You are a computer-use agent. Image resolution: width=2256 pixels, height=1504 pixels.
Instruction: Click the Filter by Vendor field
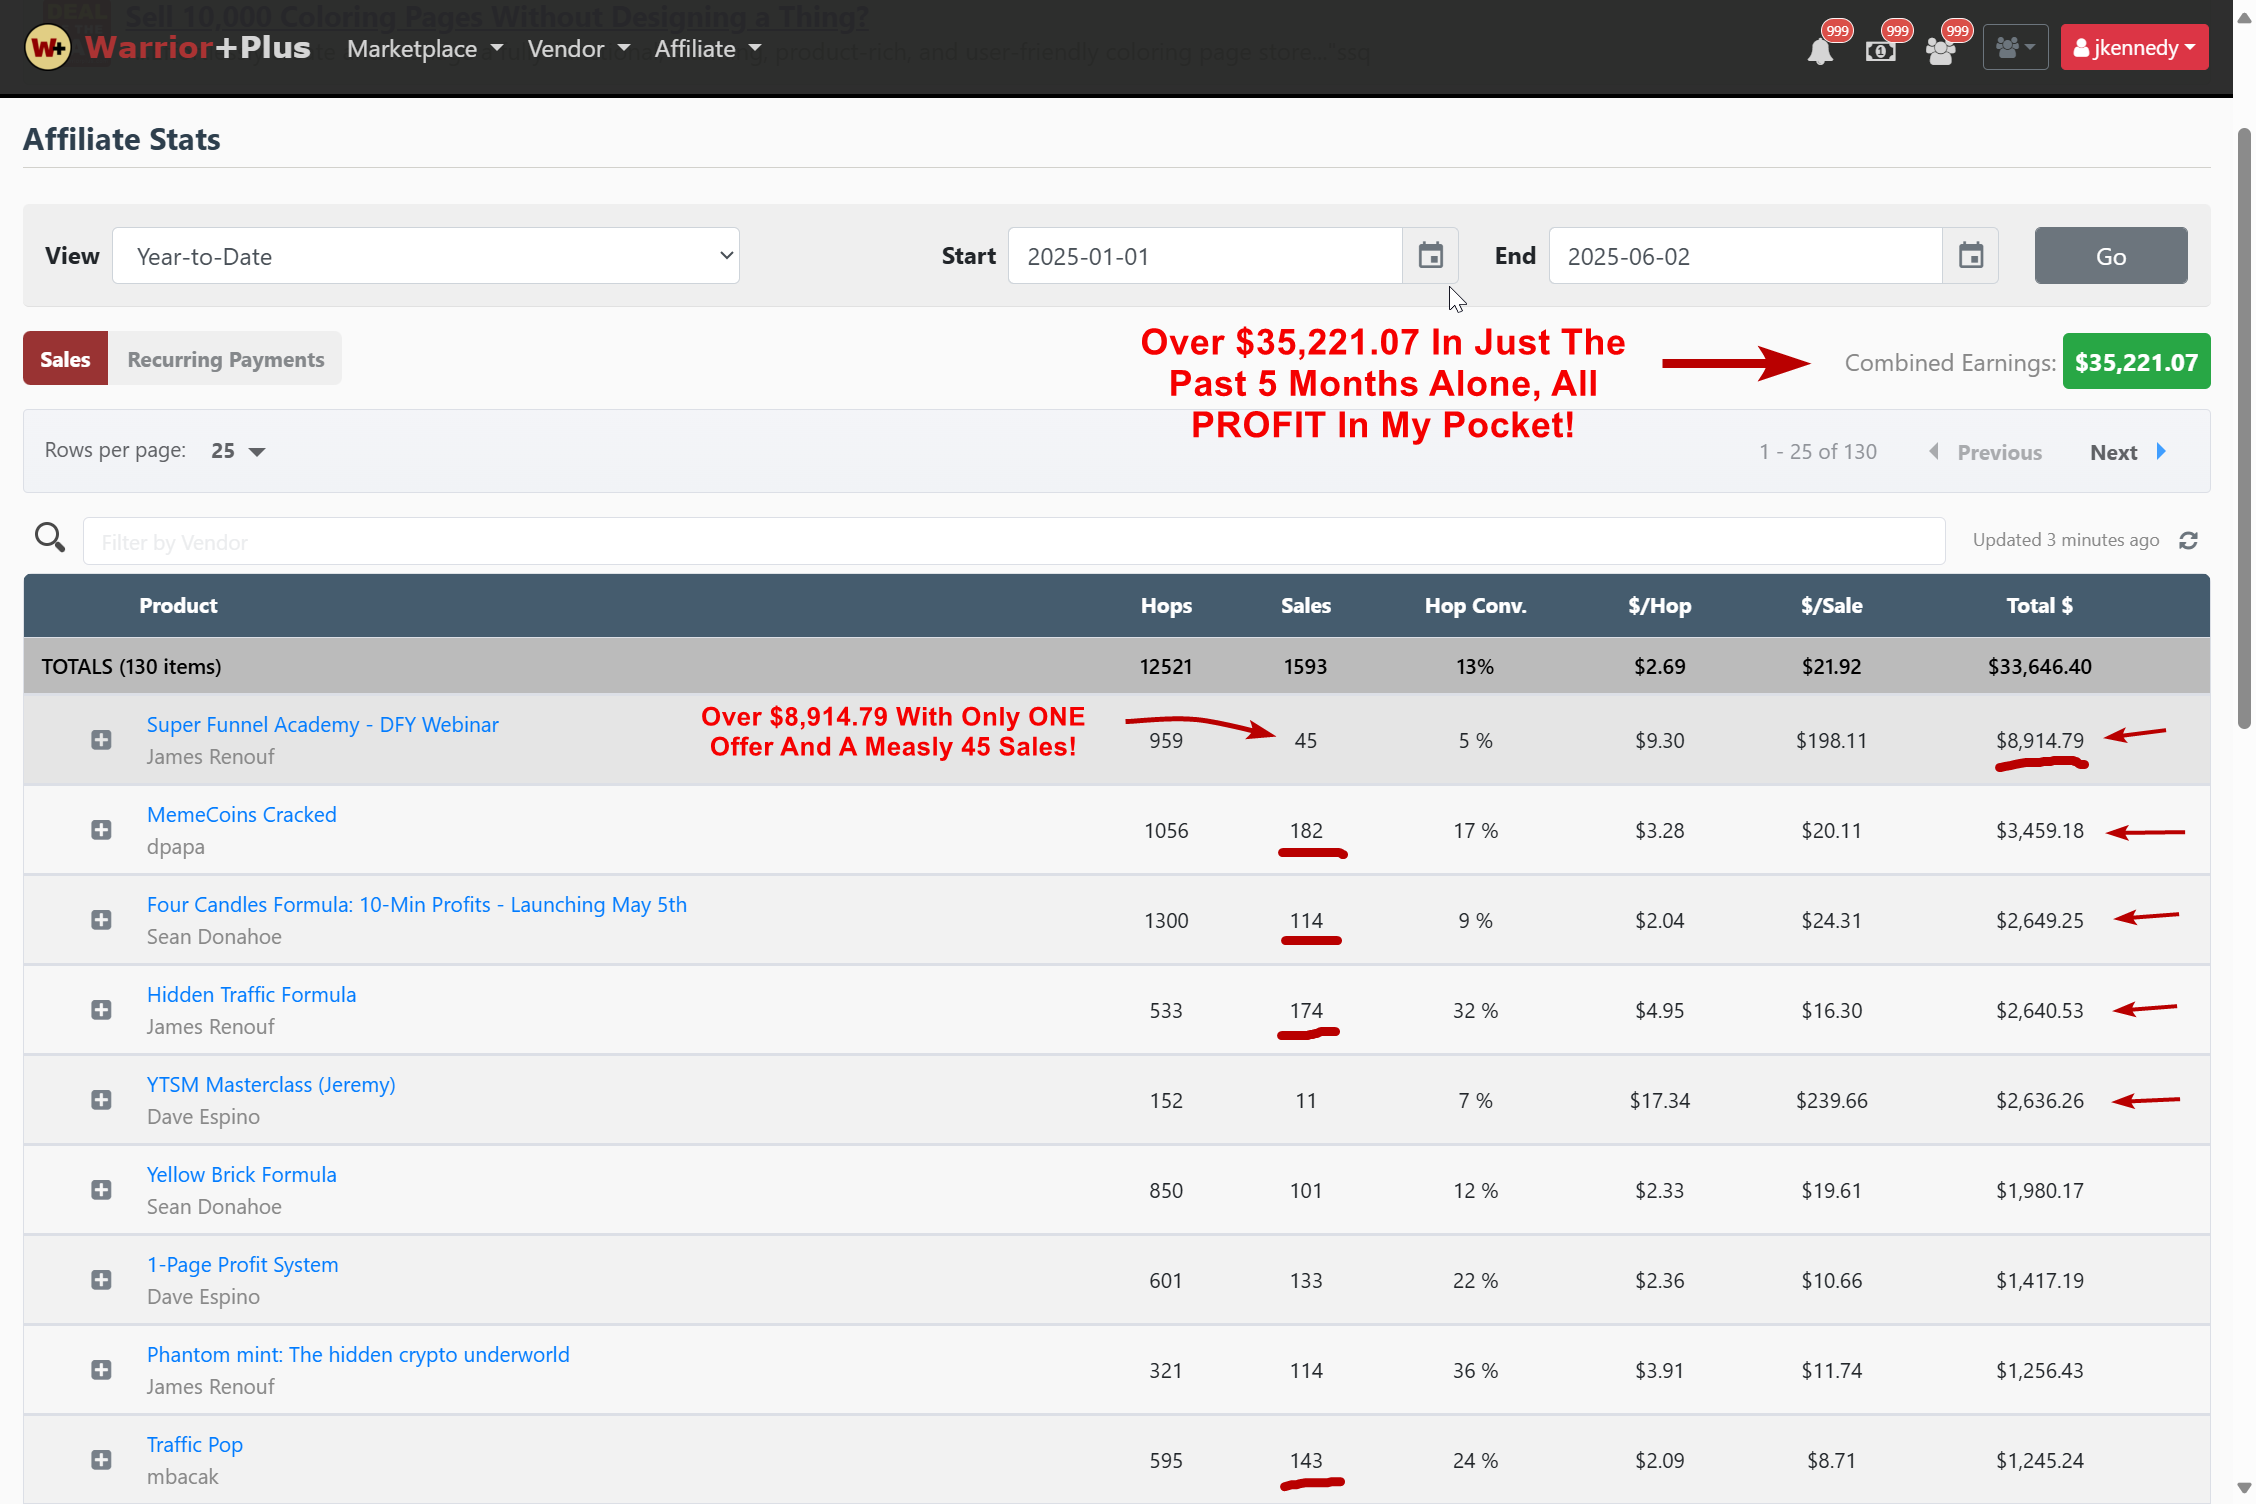(x=1013, y=541)
